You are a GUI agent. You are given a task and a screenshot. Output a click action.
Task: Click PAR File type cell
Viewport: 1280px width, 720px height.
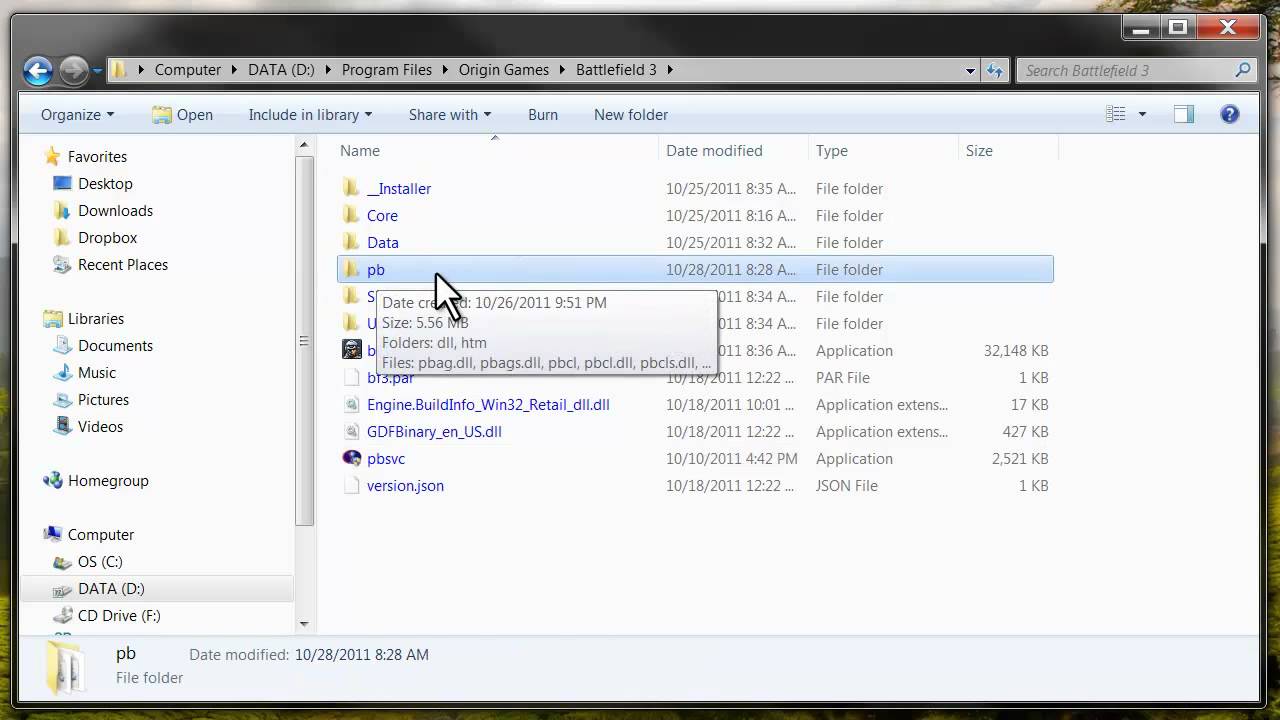843,378
